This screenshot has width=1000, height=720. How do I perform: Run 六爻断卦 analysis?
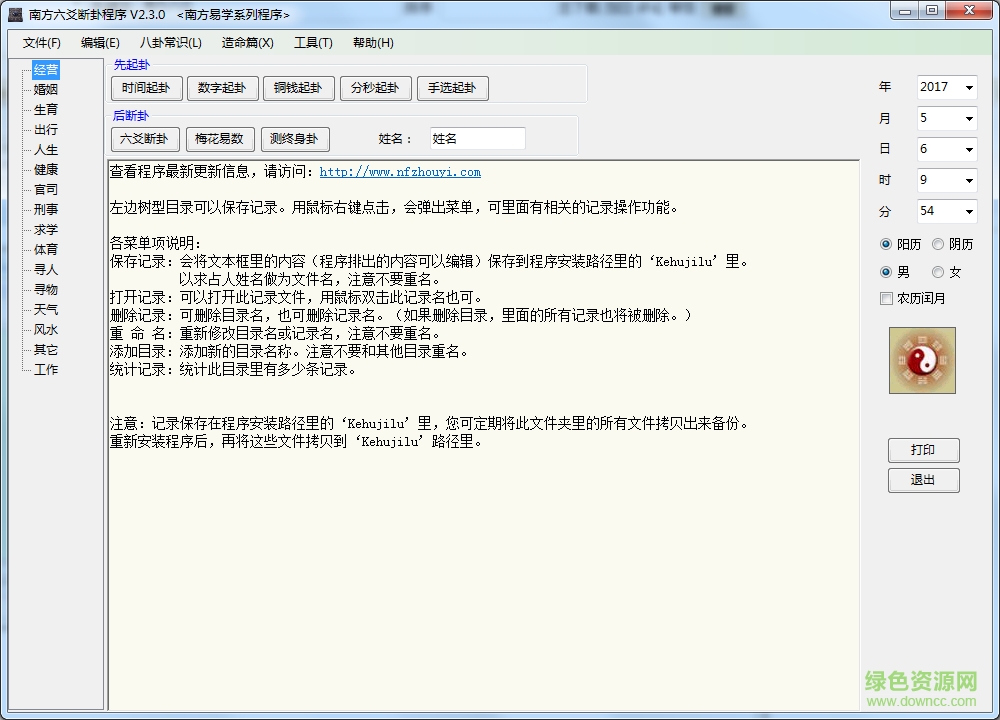[x=143, y=138]
